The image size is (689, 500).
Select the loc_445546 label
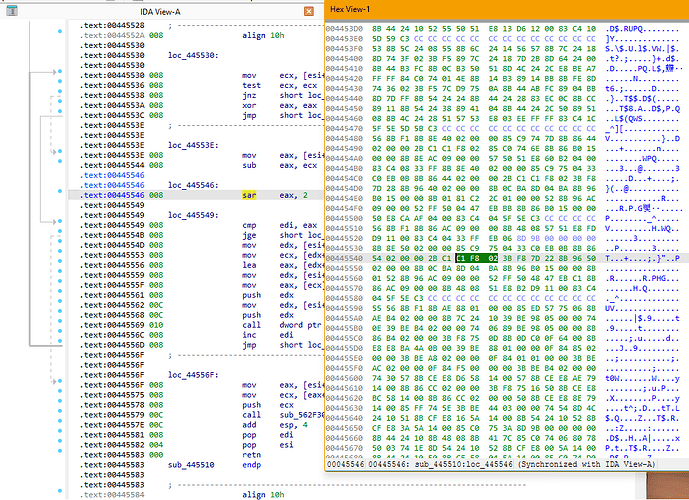pyautogui.click(x=193, y=185)
